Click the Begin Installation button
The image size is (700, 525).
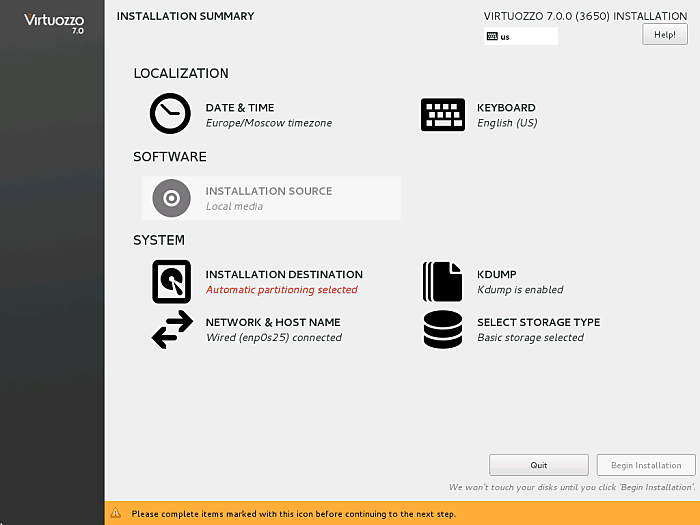[645, 465]
